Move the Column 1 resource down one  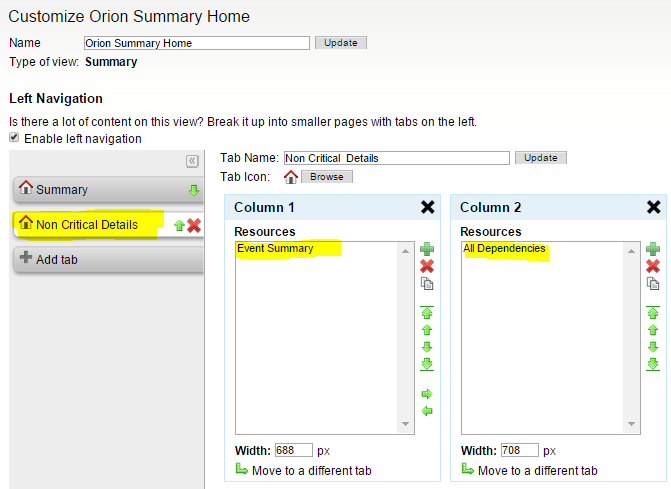427,347
